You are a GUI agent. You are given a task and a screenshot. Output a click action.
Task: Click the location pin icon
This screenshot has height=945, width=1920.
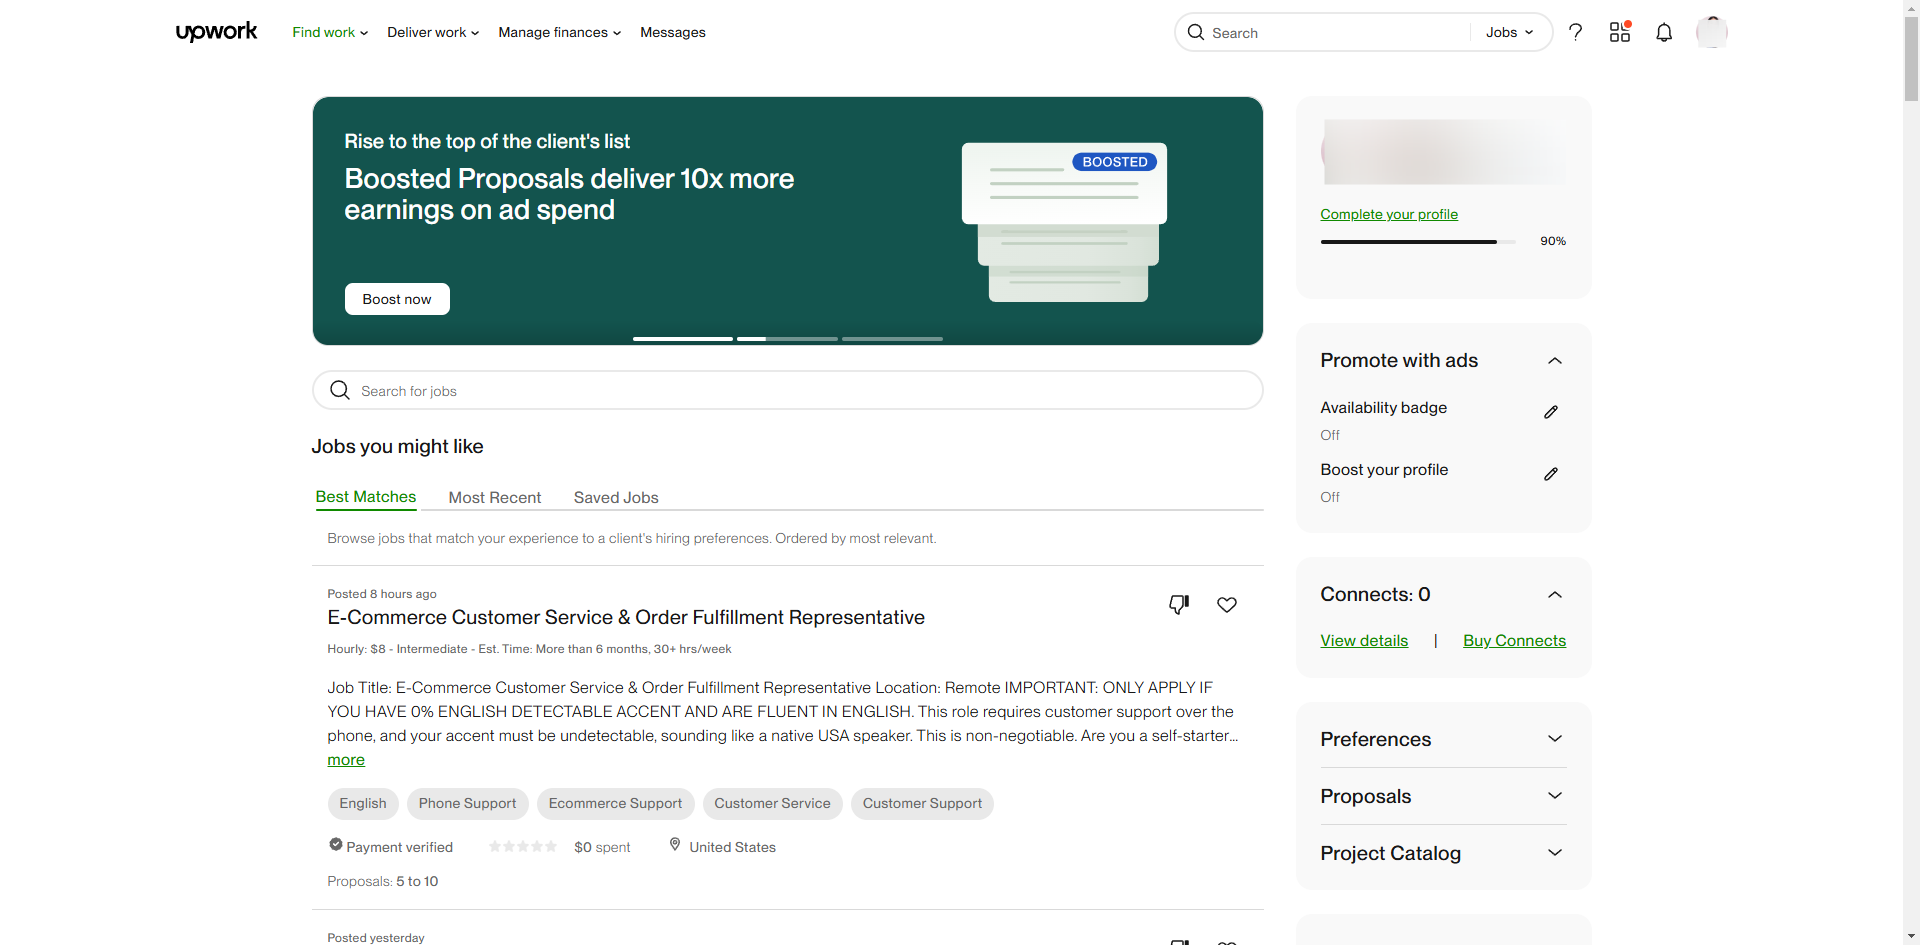(x=675, y=845)
